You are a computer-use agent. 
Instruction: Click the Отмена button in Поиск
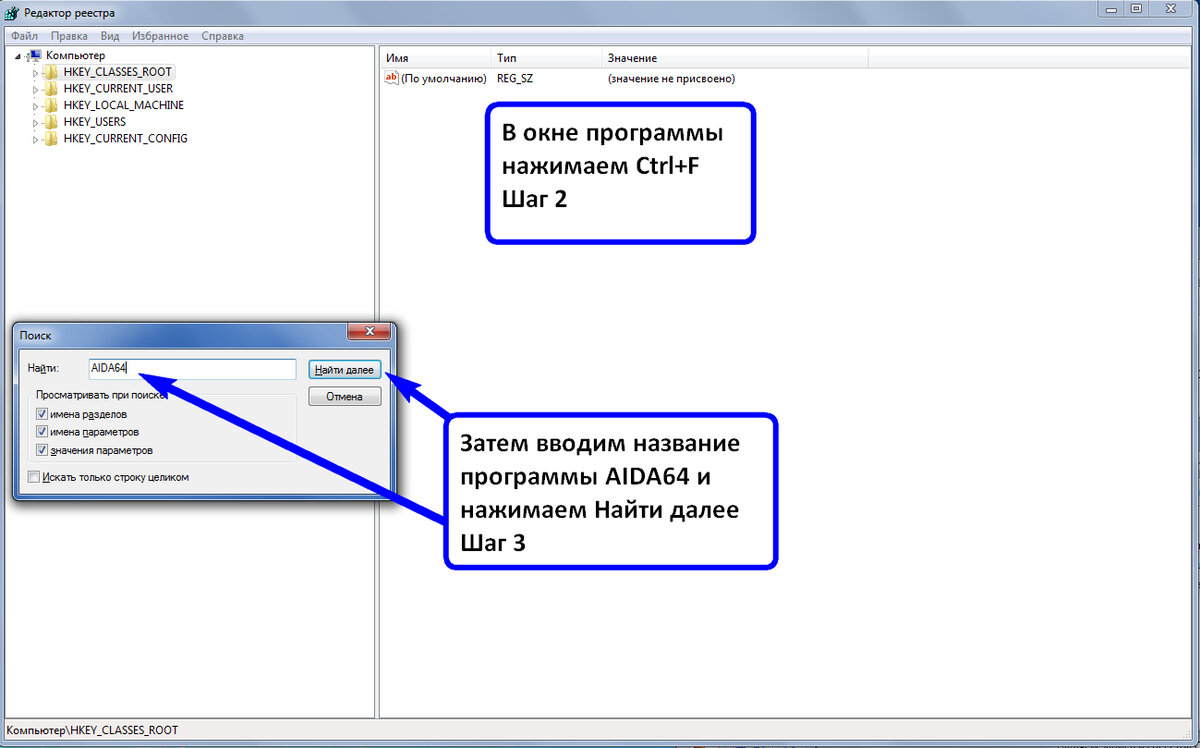point(344,397)
